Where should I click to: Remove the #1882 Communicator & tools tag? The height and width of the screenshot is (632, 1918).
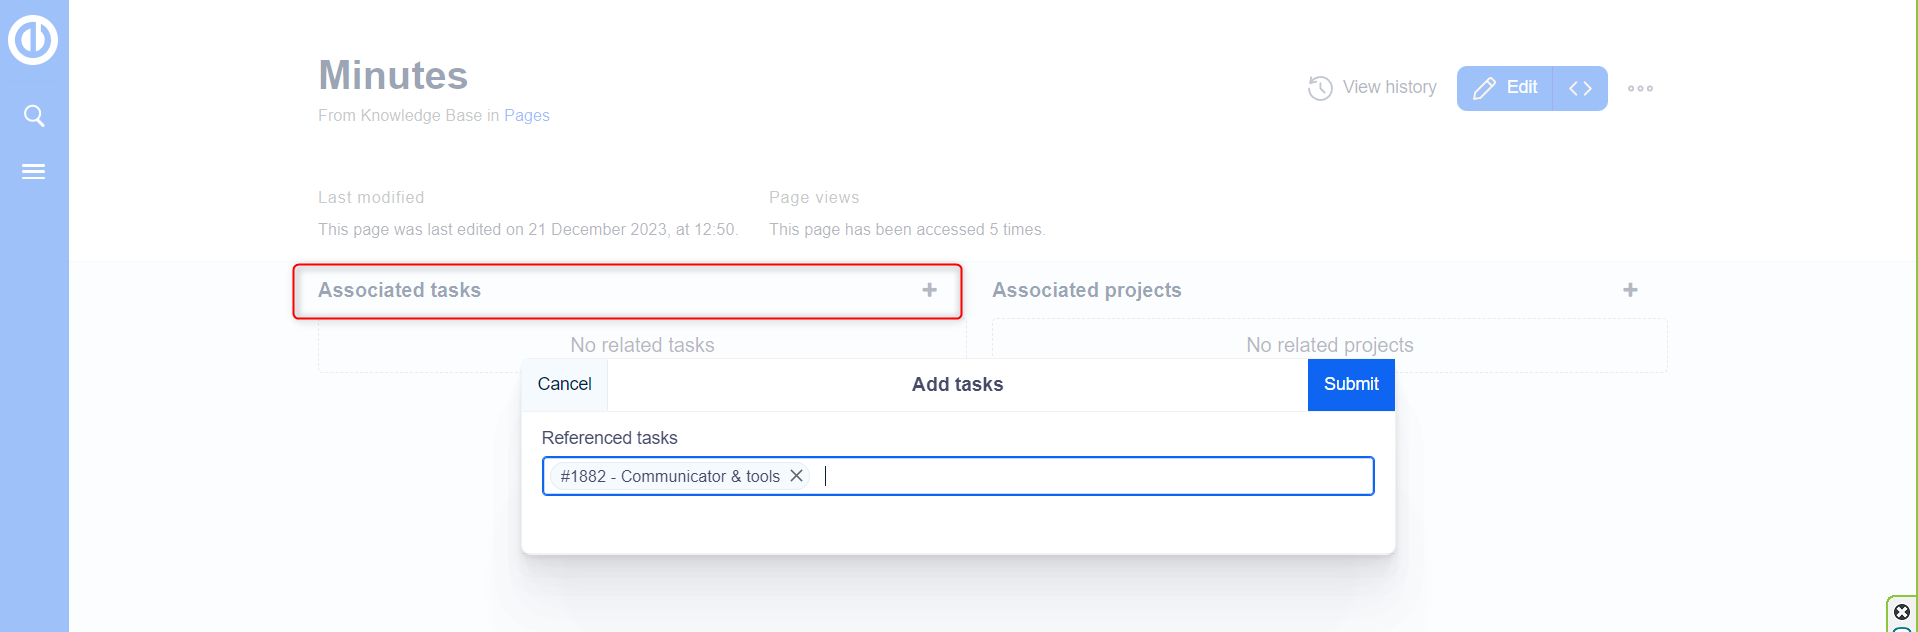point(797,476)
